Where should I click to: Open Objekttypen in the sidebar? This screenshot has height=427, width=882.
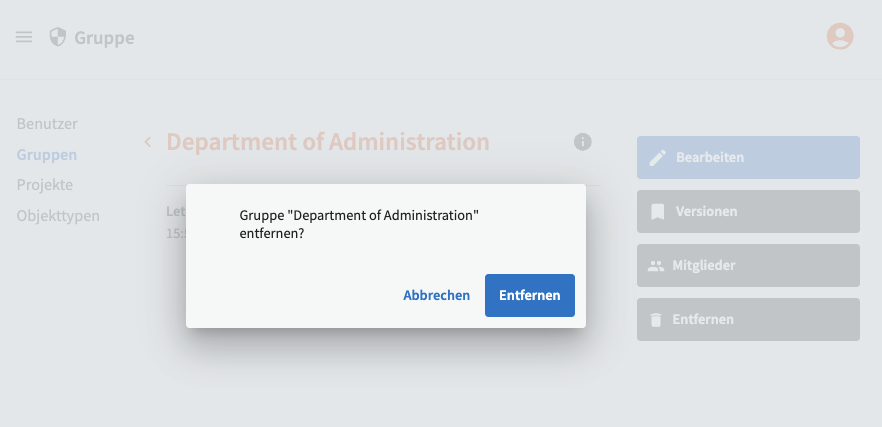[x=58, y=215]
